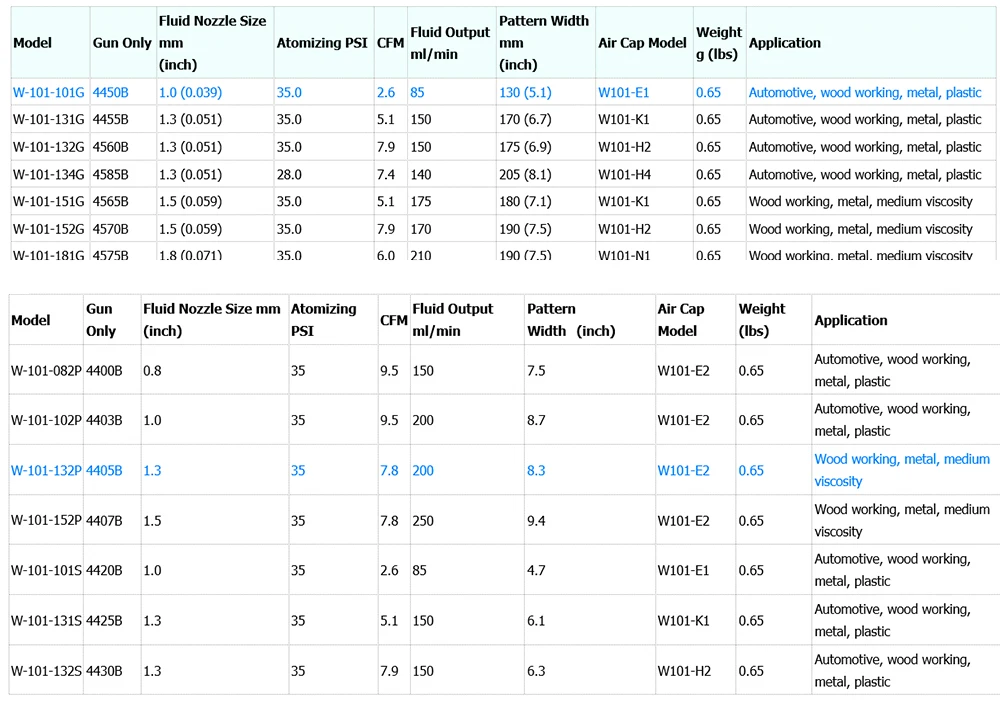This screenshot has height=707, width=1000.
Task: Click the blue 'Wood working, metal, medium viscosity' link
Action: (902, 470)
